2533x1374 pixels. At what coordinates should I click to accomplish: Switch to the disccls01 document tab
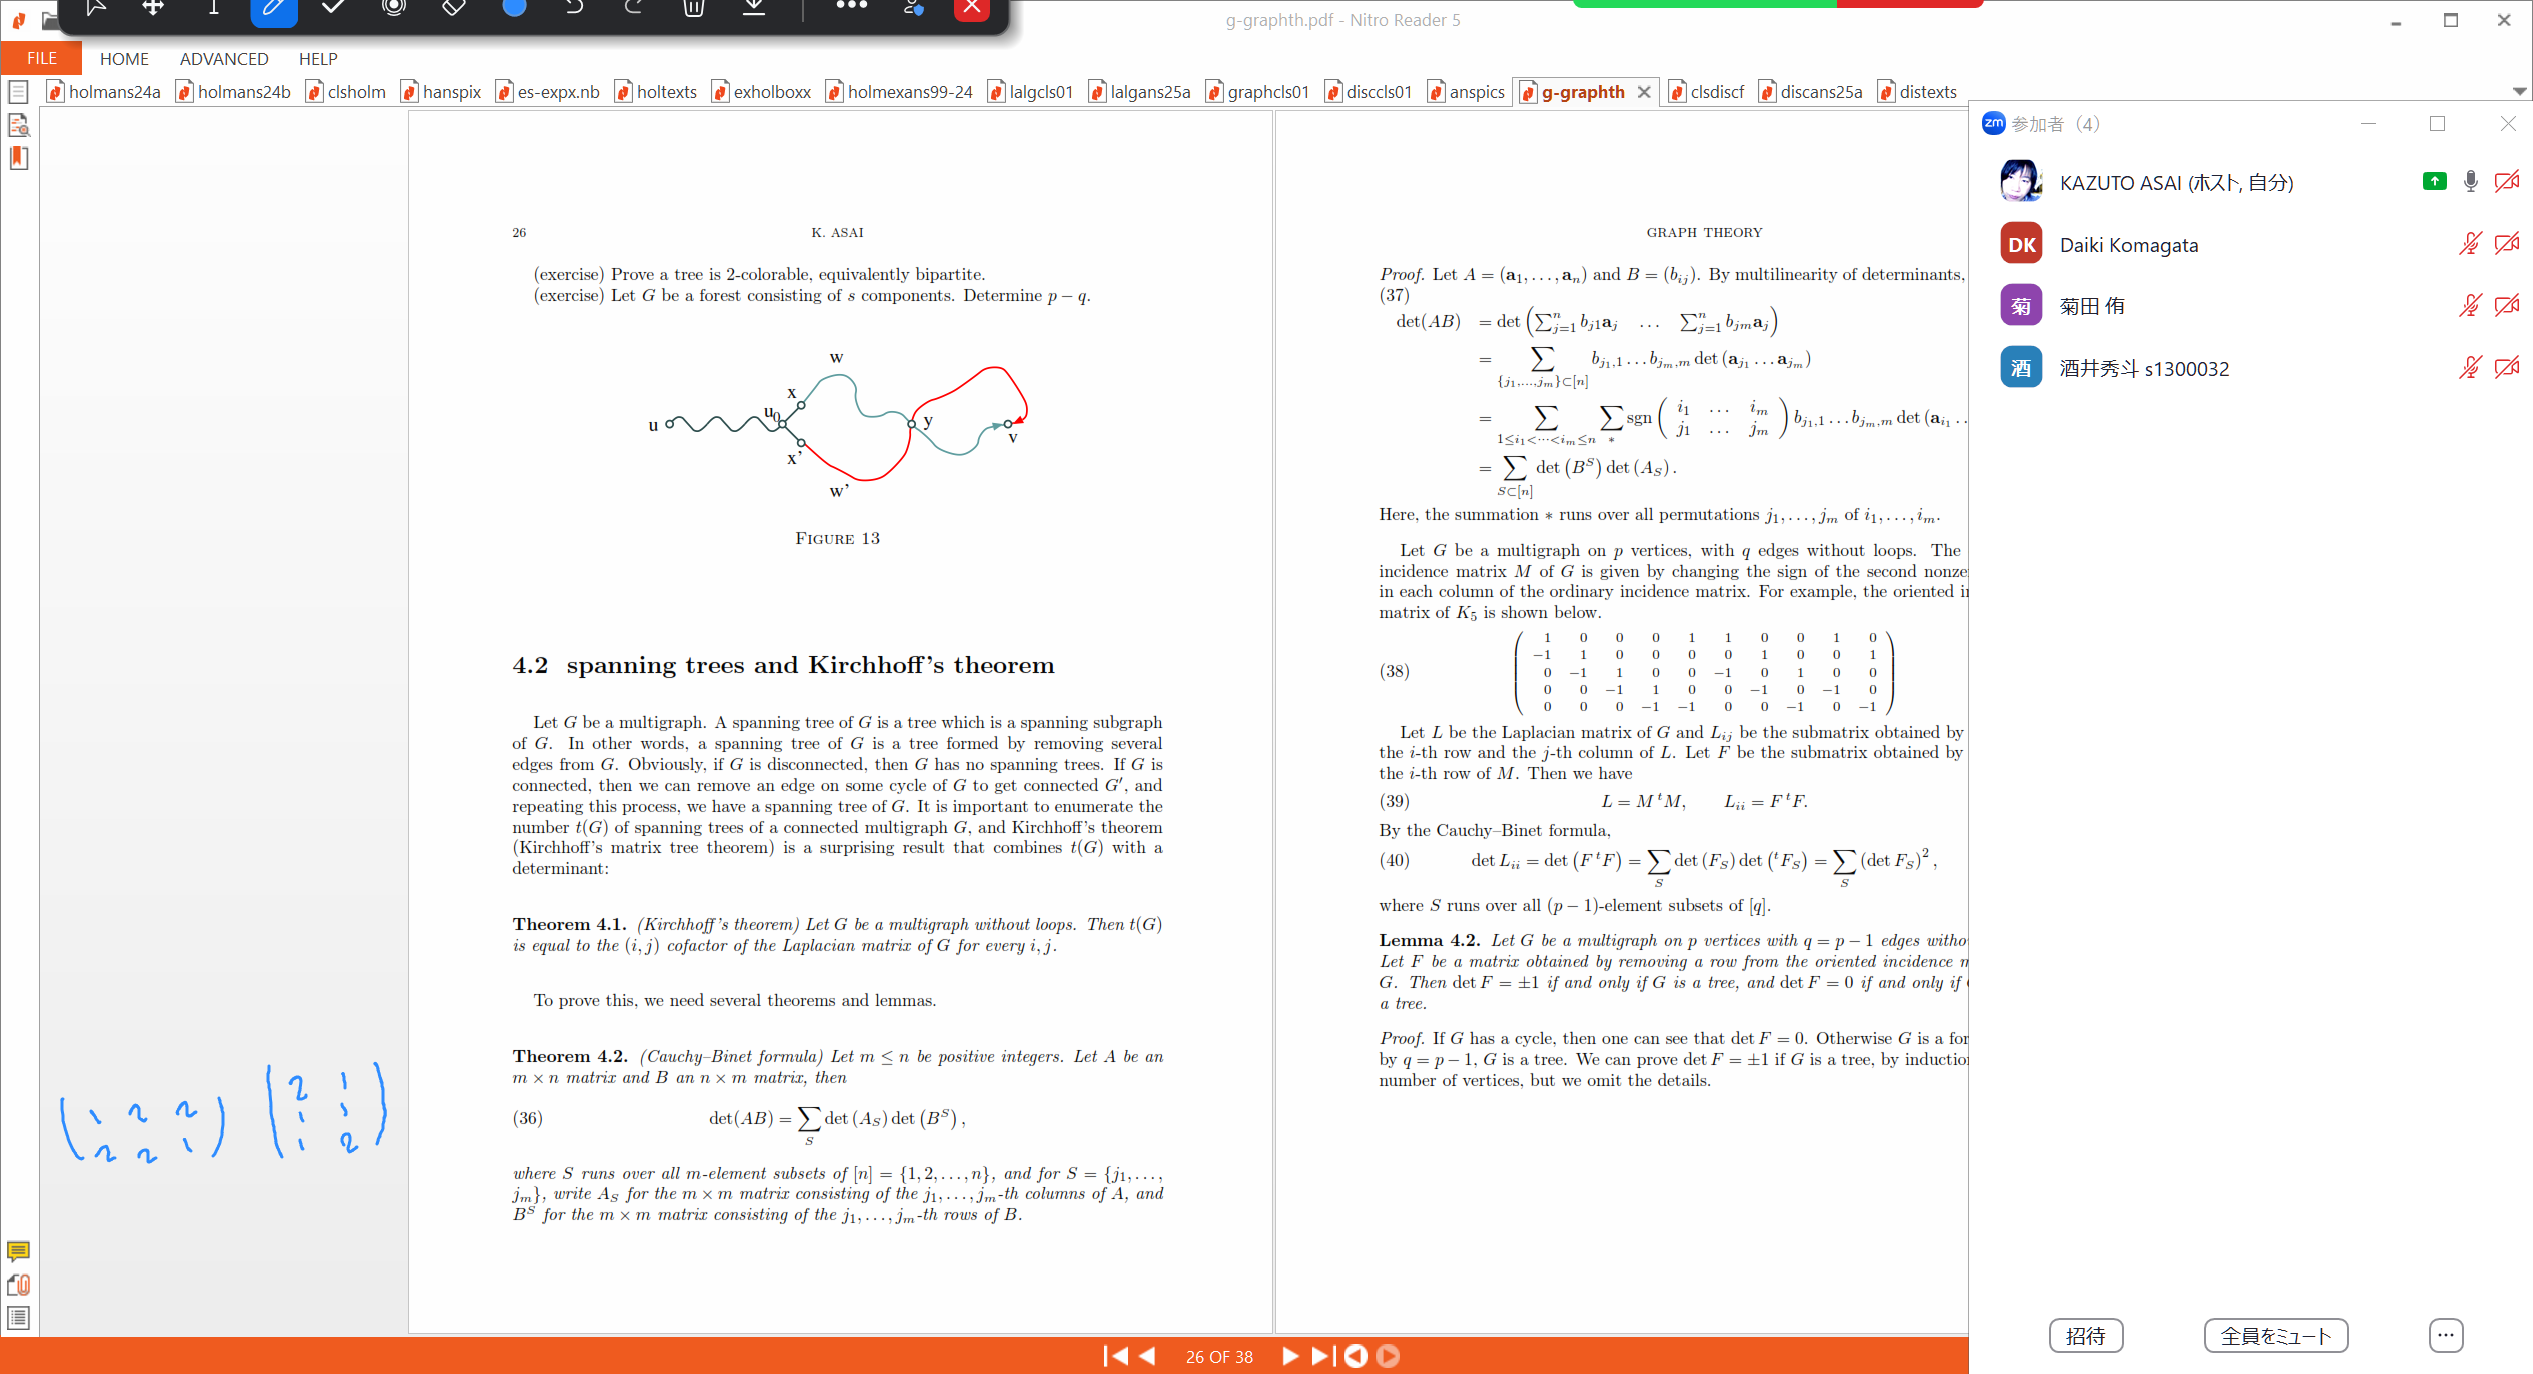click(1369, 92)
